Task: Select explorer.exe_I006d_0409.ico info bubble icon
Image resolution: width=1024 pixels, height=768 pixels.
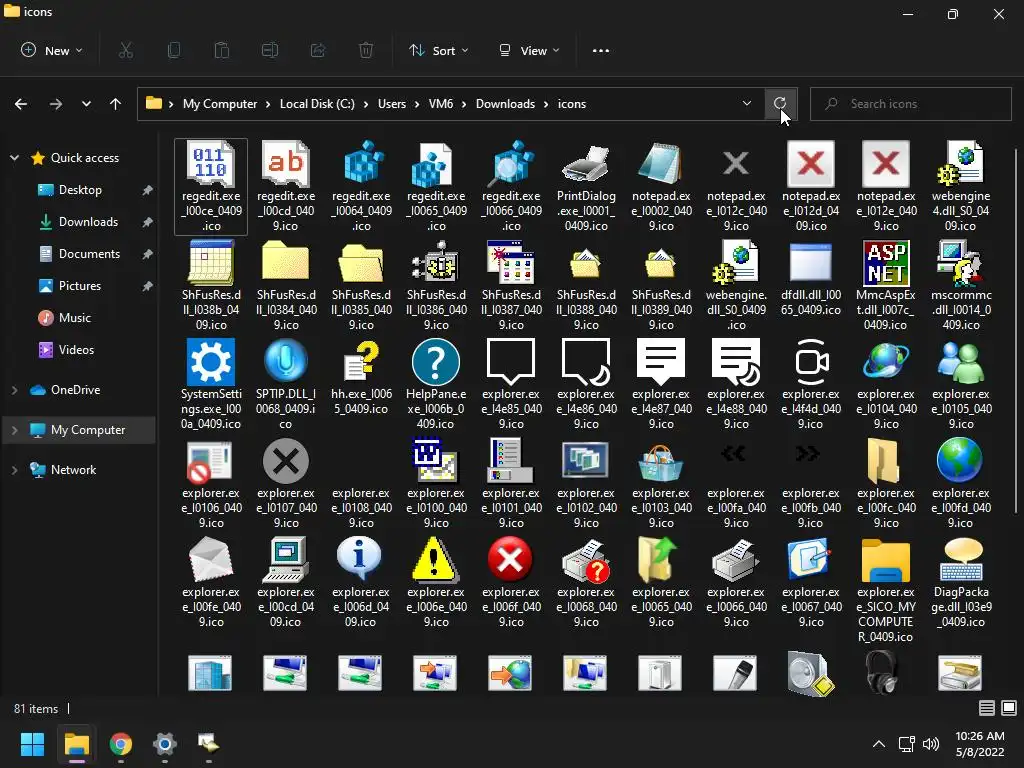Action: (361, 582)
